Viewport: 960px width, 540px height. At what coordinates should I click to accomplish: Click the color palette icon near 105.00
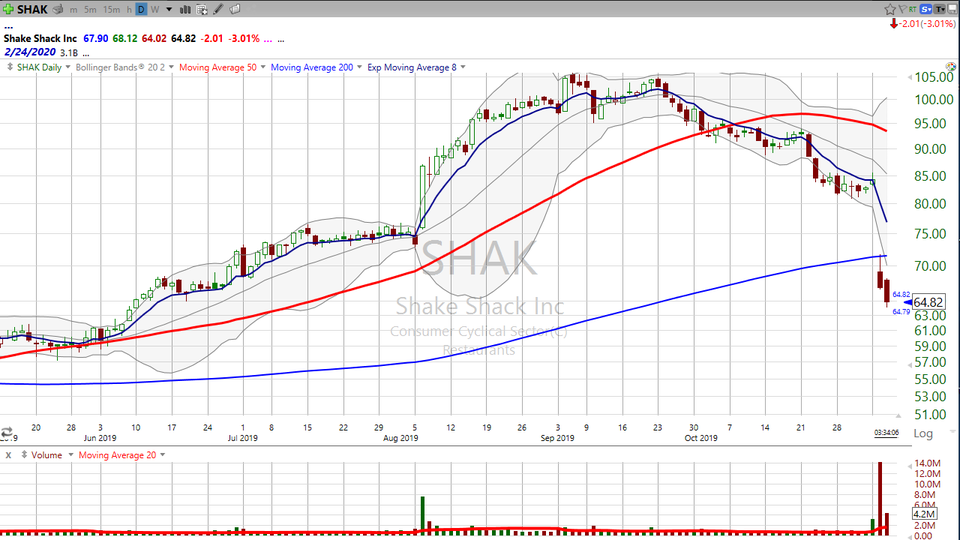point(951,67)
